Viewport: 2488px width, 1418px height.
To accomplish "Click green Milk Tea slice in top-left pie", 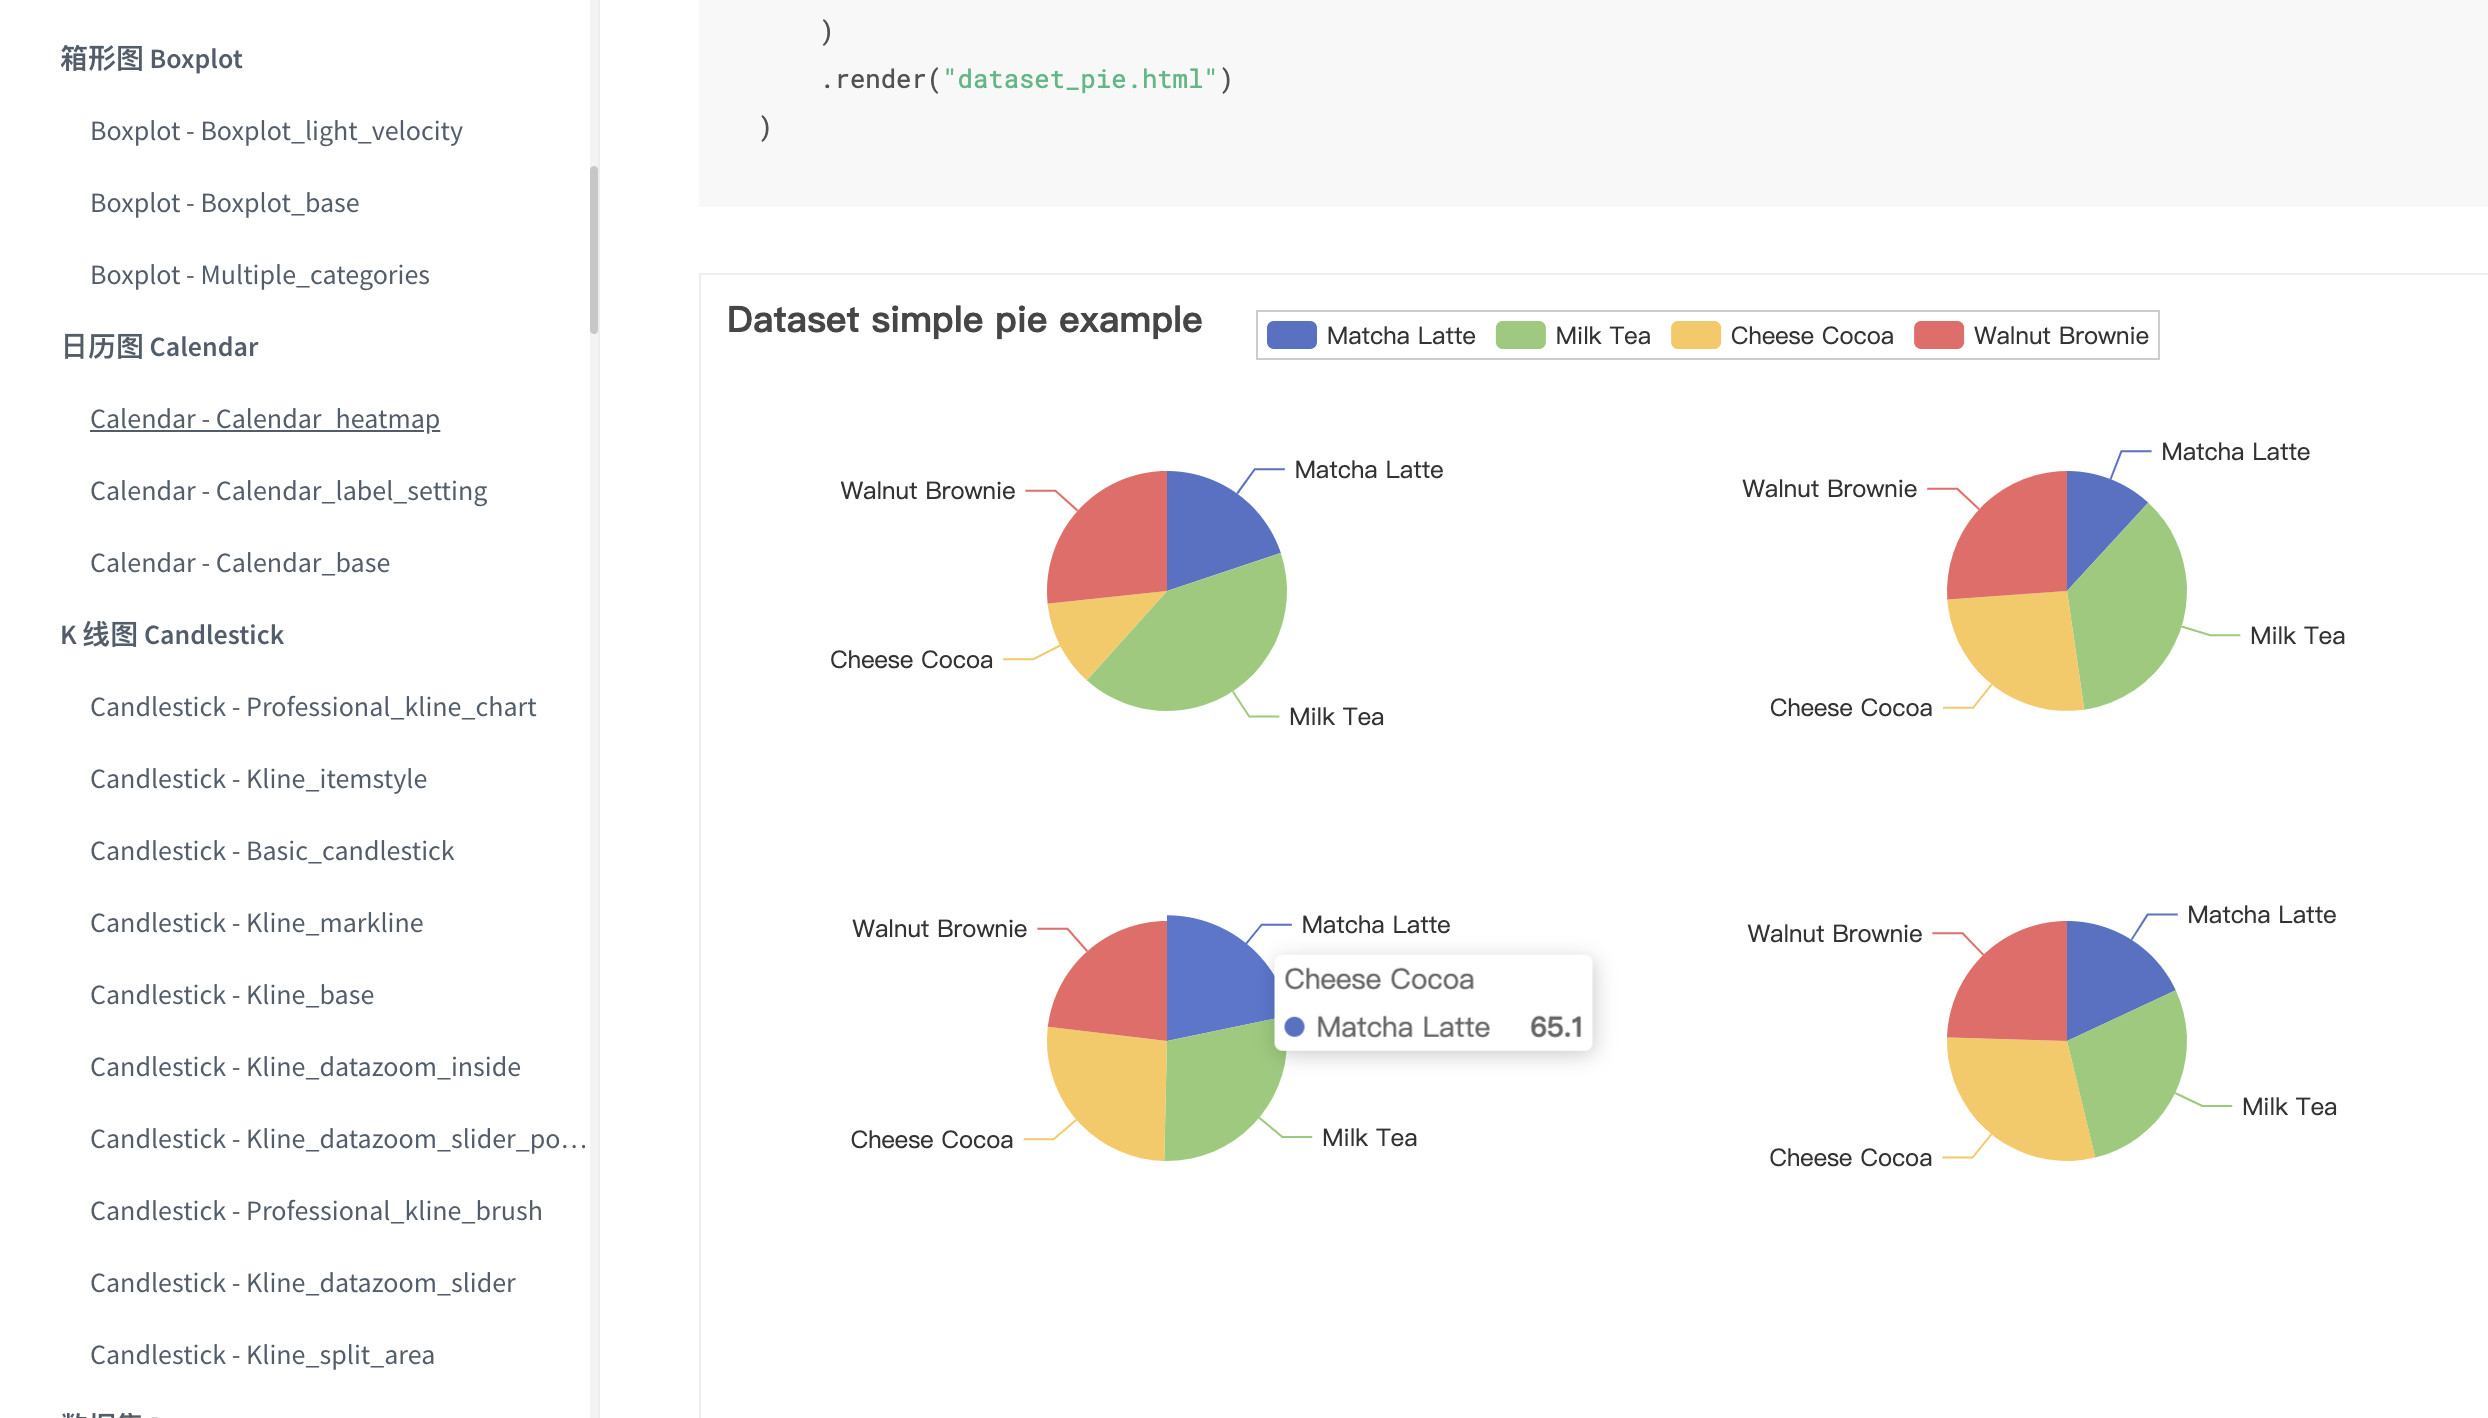I will pos(1200,640).
